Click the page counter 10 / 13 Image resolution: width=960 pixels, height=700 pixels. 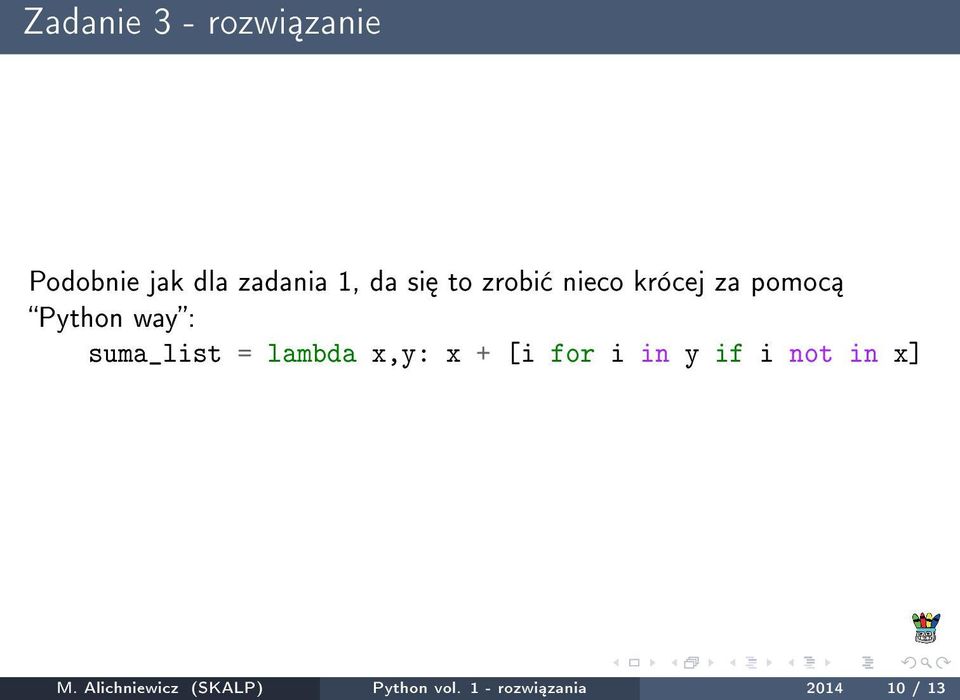(x=916, y=688)
